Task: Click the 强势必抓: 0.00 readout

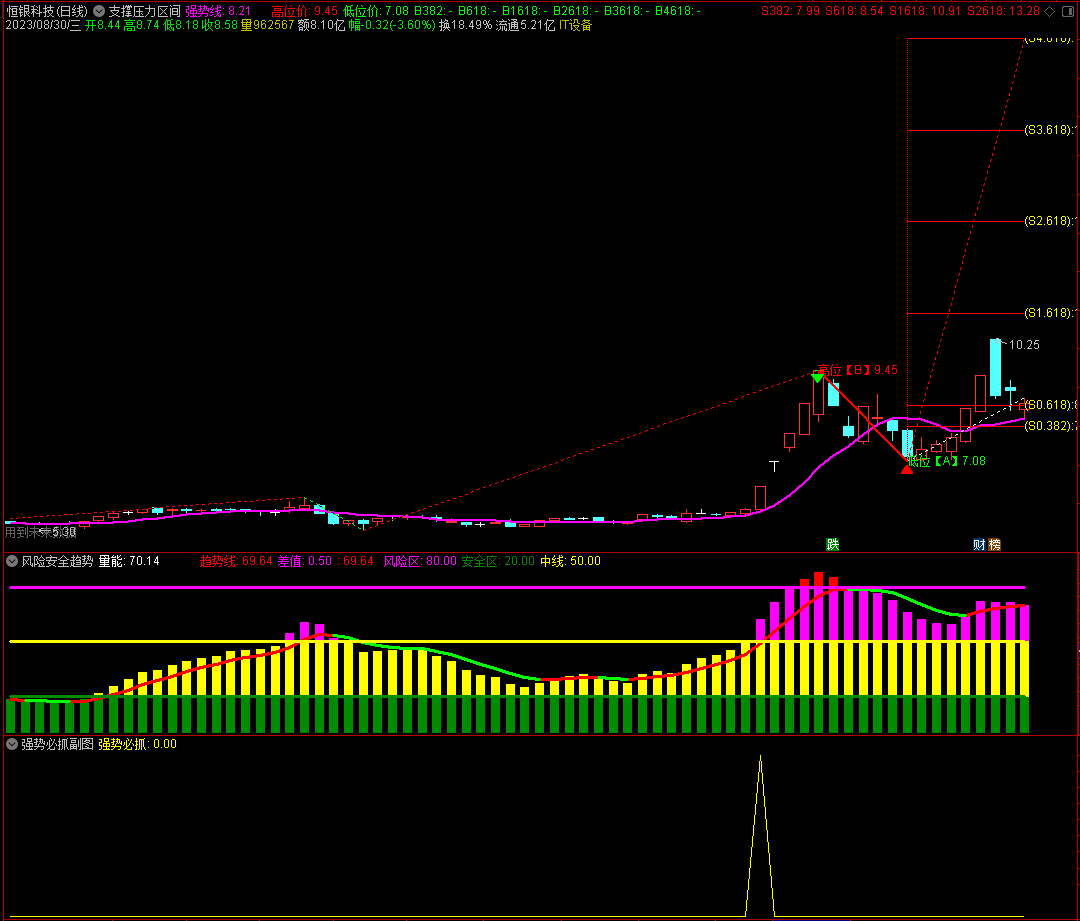Action: [x=137, y=744]
